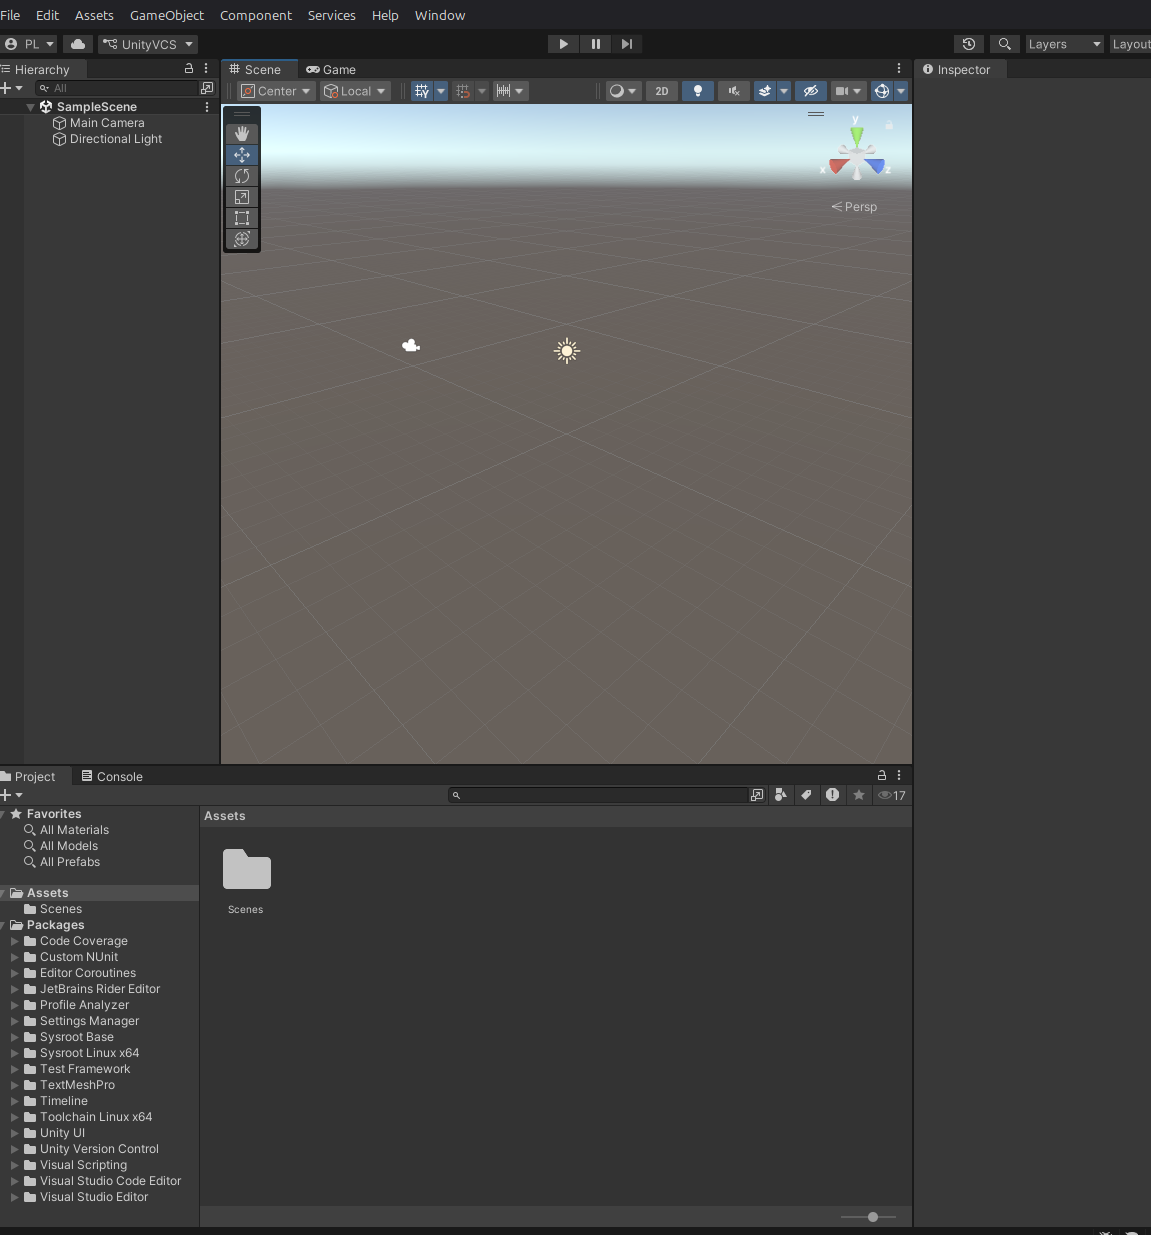Click the Project panel search field

point(598,795)
